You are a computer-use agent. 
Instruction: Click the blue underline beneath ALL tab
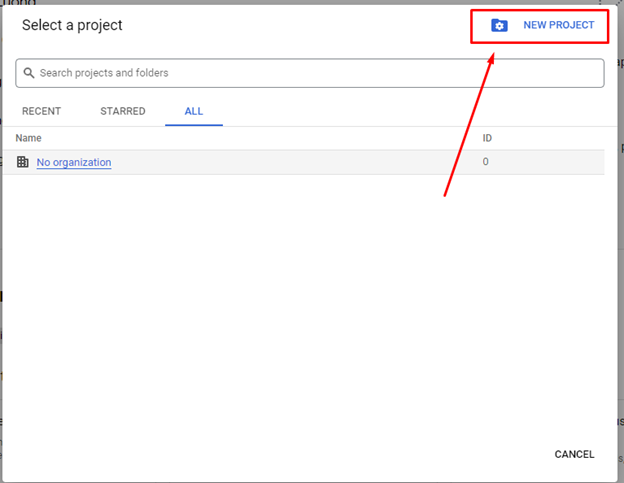pos(194,125)
